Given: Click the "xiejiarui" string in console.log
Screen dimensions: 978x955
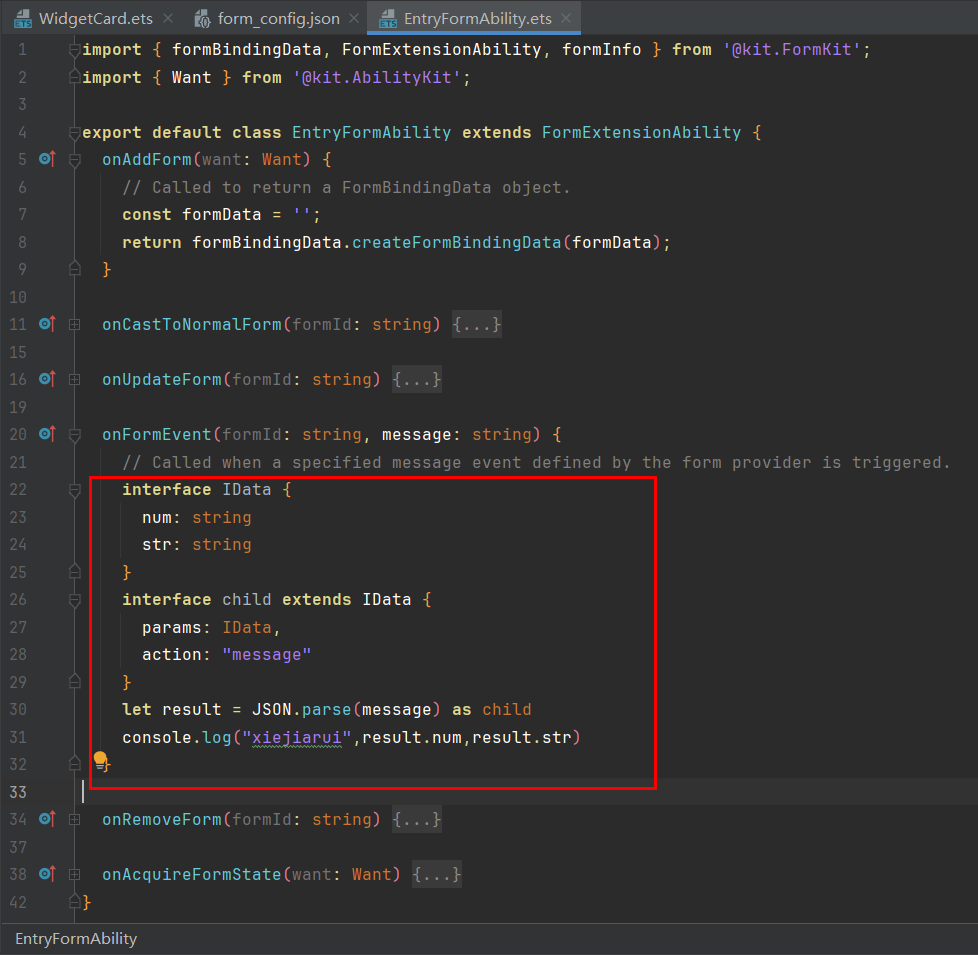Looking at the screenshot, I should tap(298, 737).
